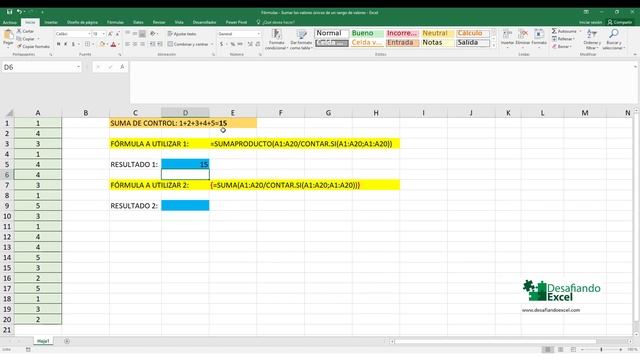Adjust the zoom slider in status bar

point(601,350)
